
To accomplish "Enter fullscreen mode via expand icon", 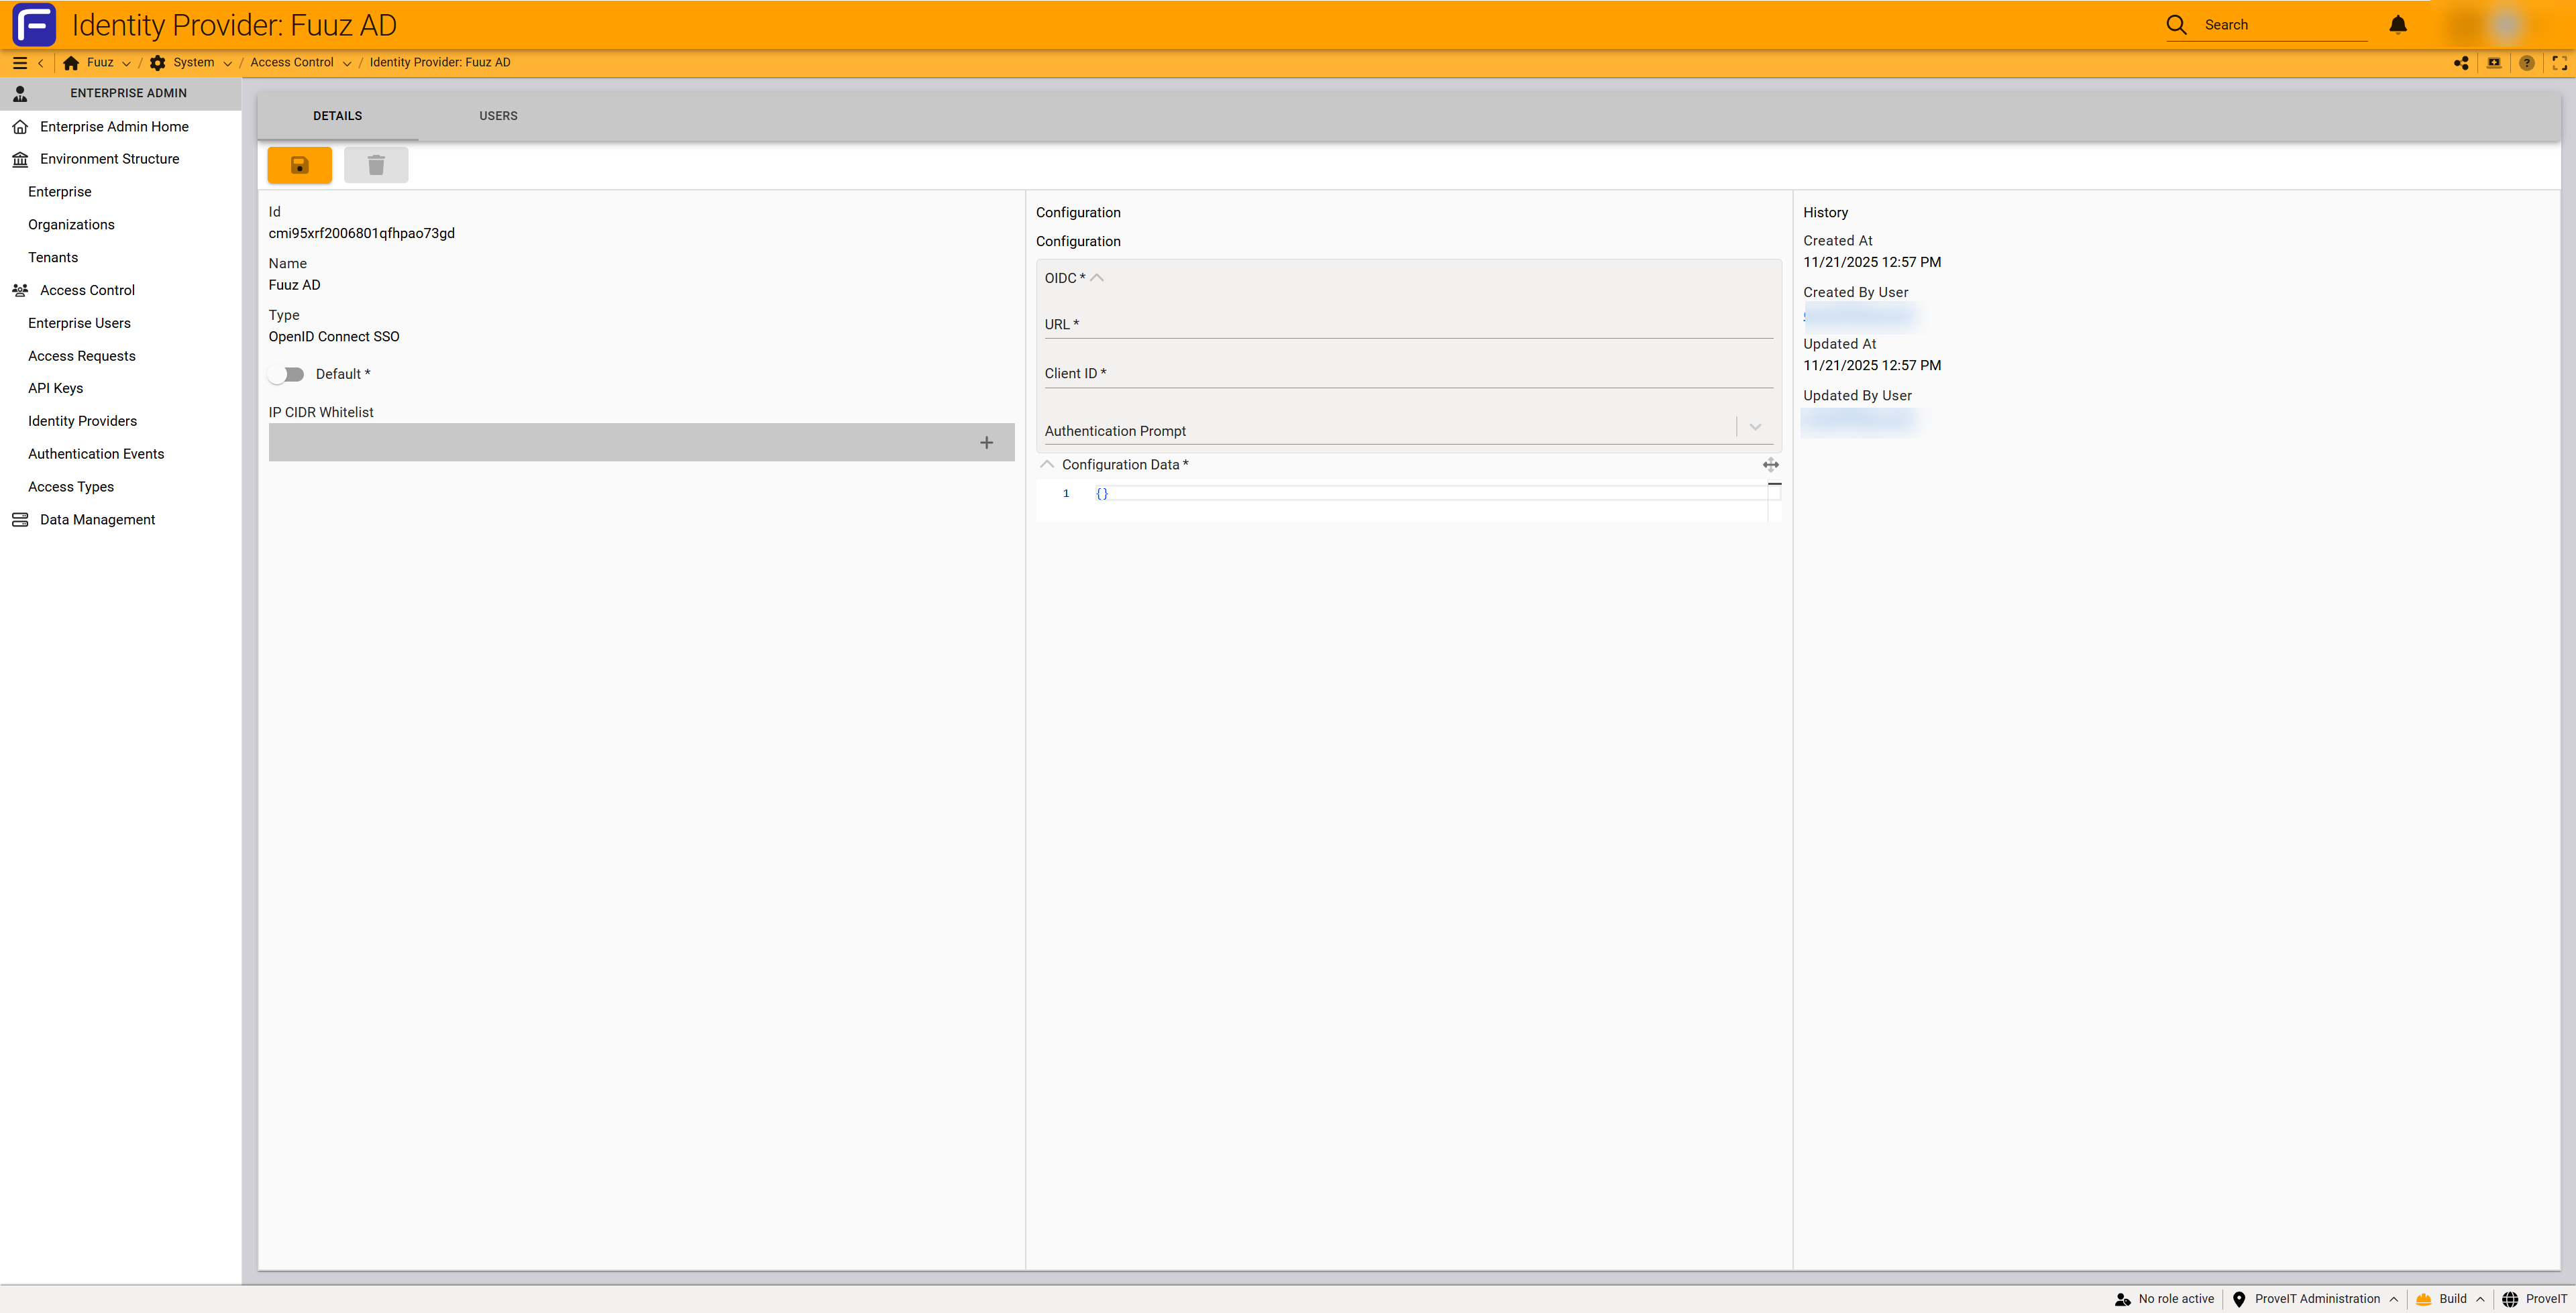I will [x=2559, y=63].
